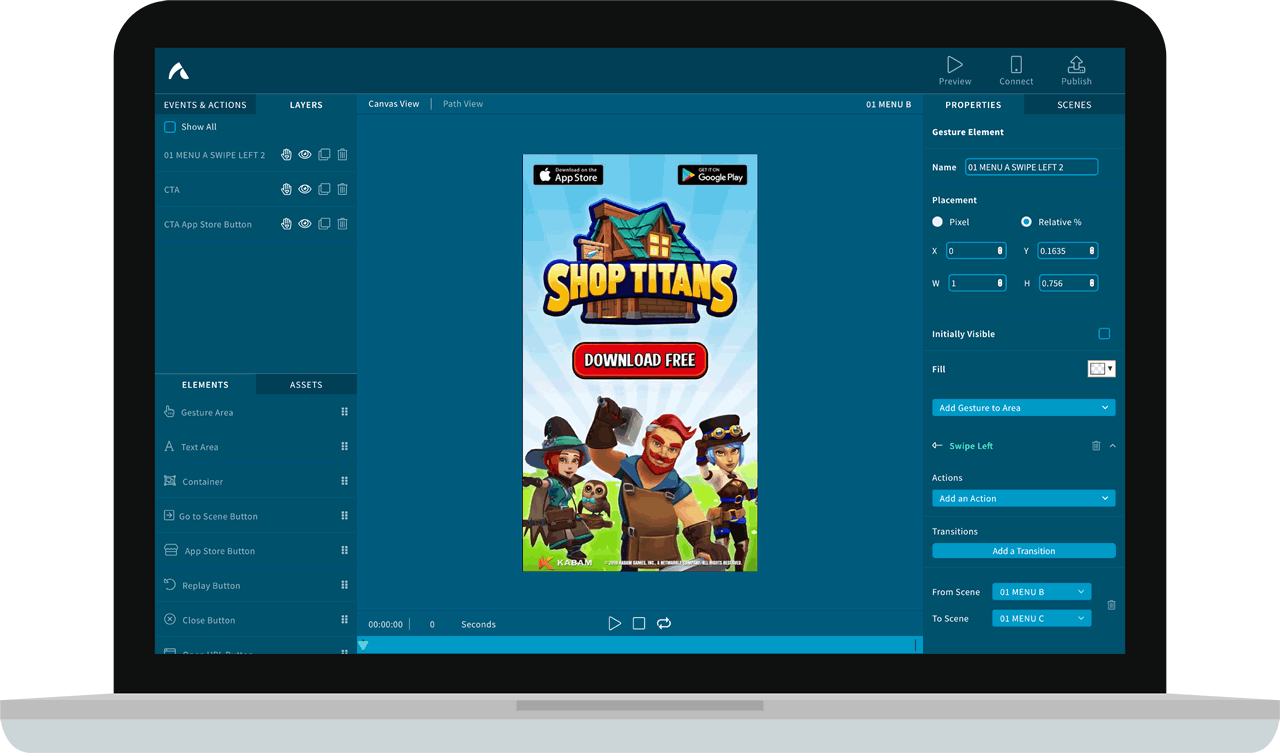Click the Connect device icon

[x=1016, y=65]
